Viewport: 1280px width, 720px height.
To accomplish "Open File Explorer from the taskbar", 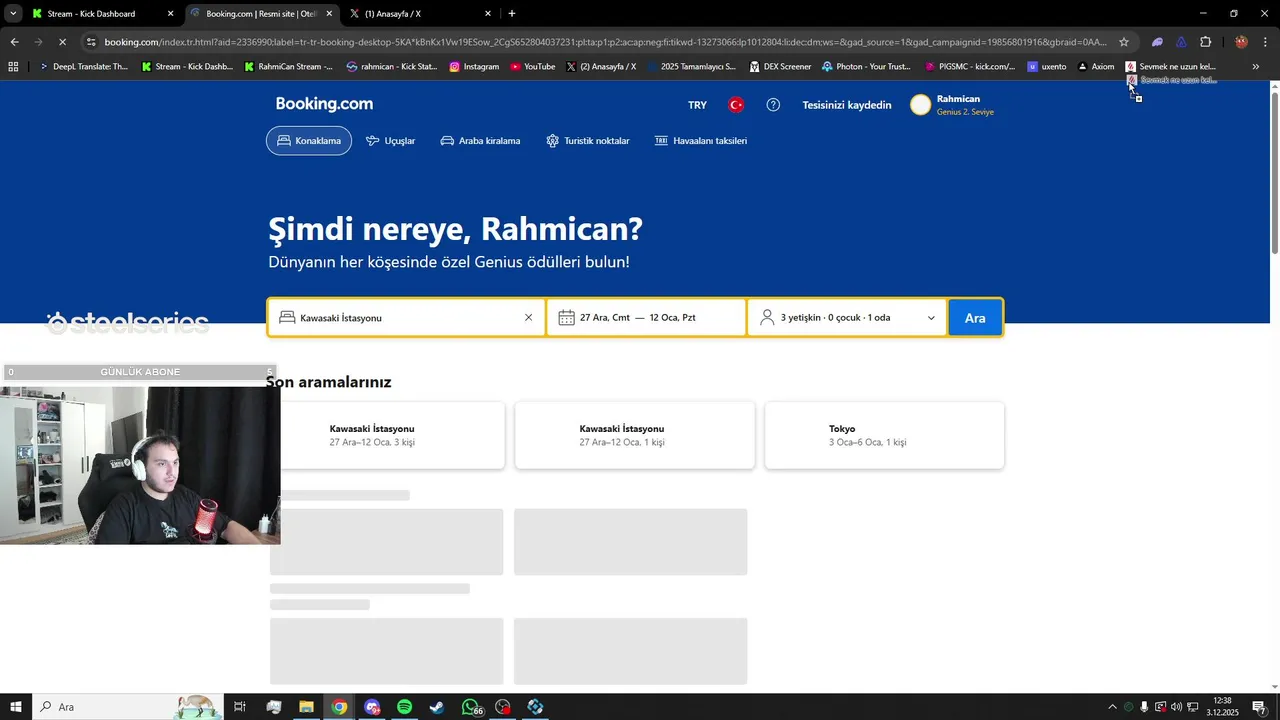I will 306,707.
